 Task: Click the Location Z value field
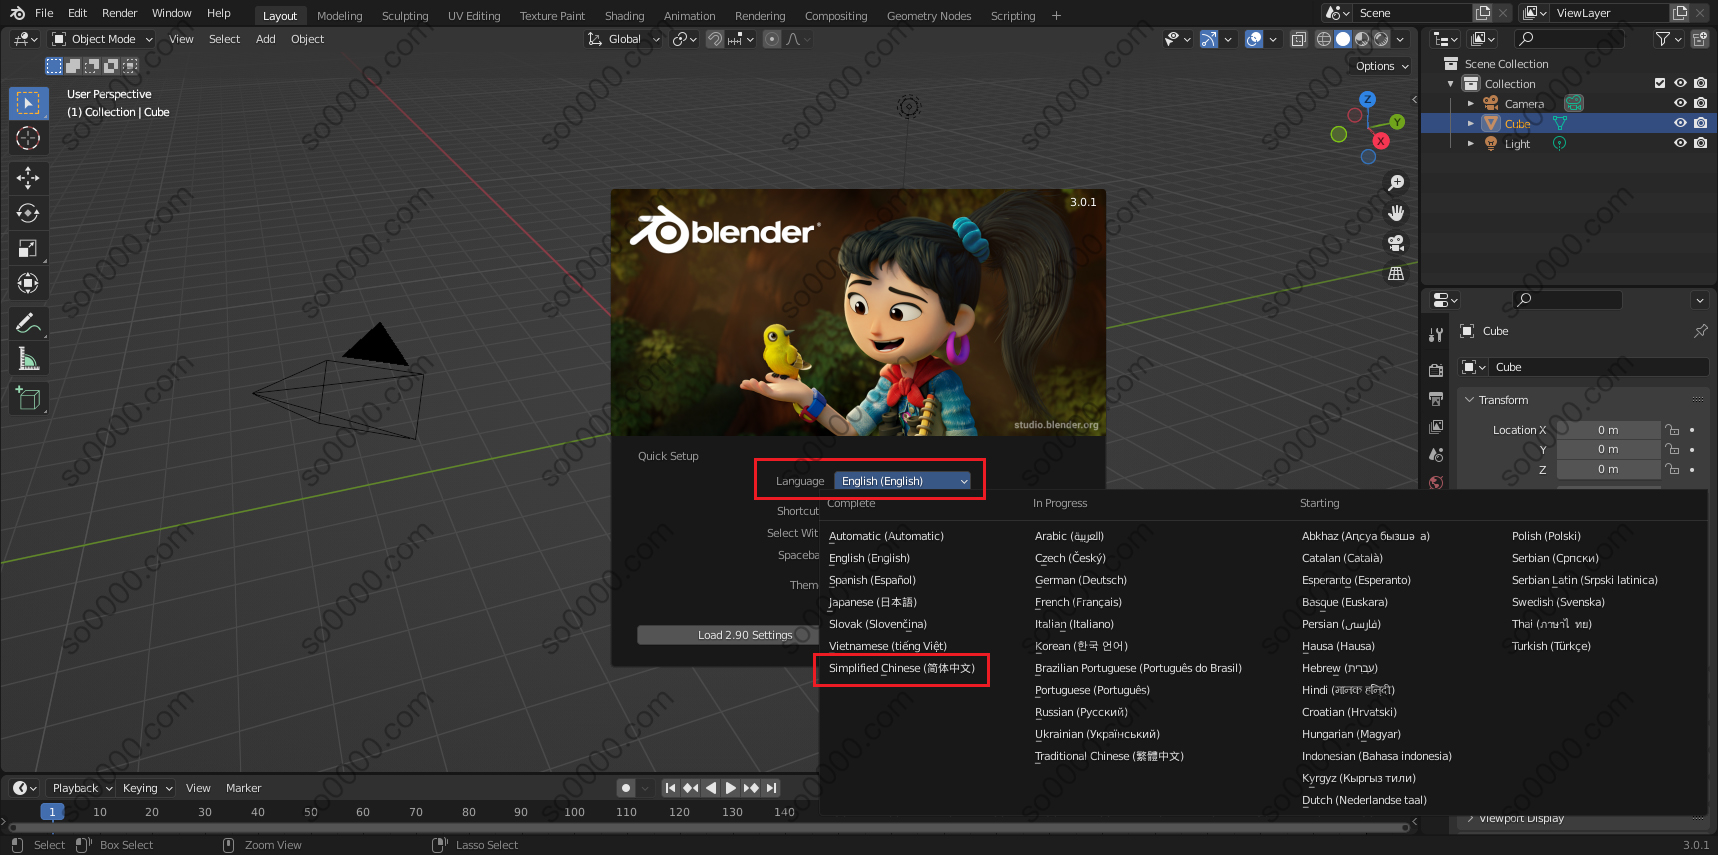pos(1607,469)
